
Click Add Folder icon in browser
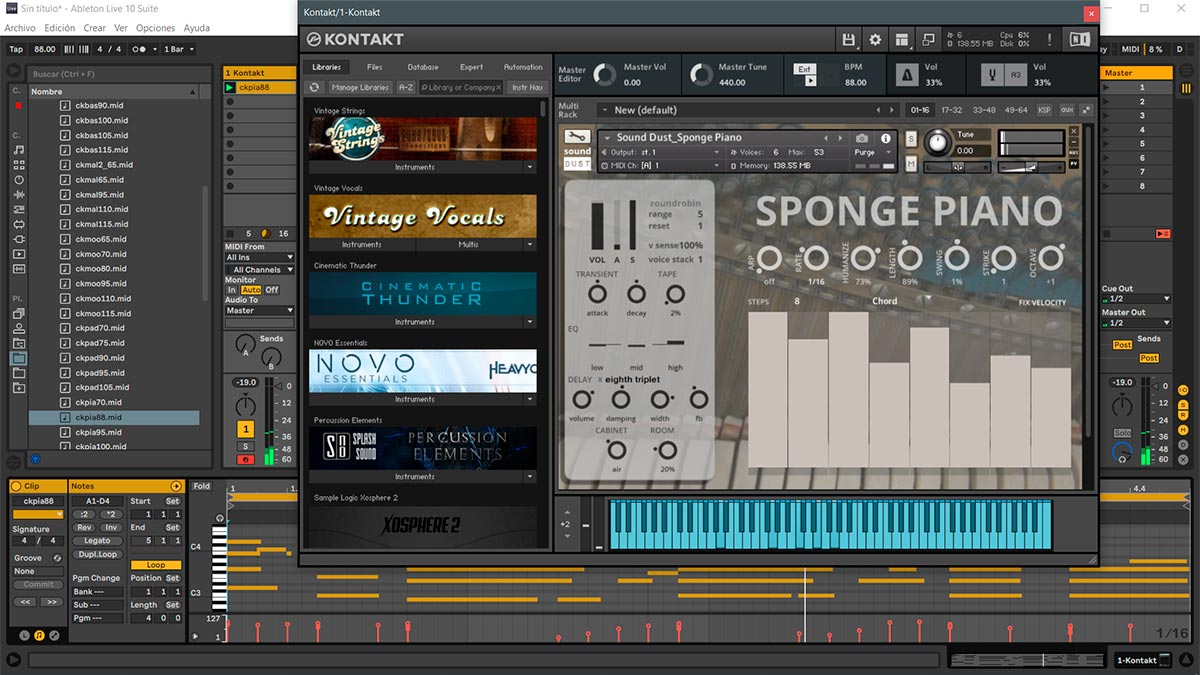coord(19,387)
